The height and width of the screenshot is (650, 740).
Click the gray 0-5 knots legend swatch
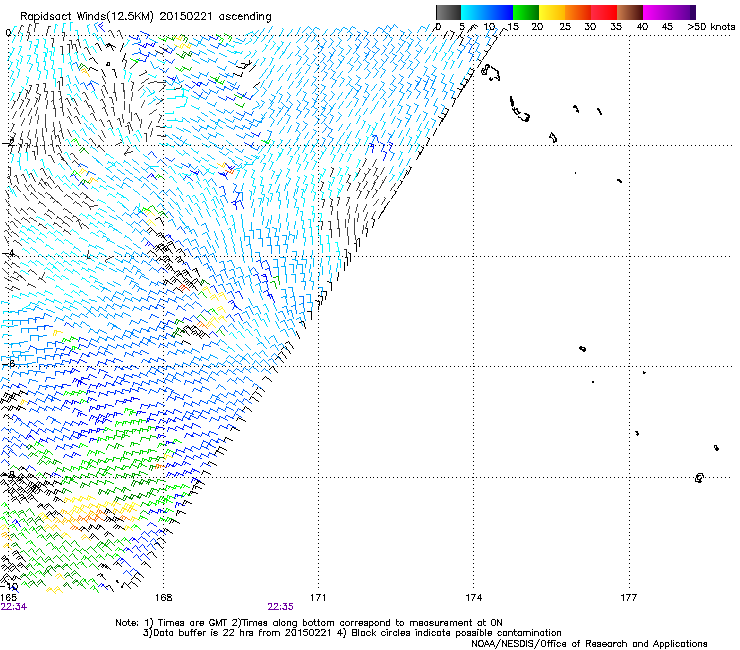448,12
